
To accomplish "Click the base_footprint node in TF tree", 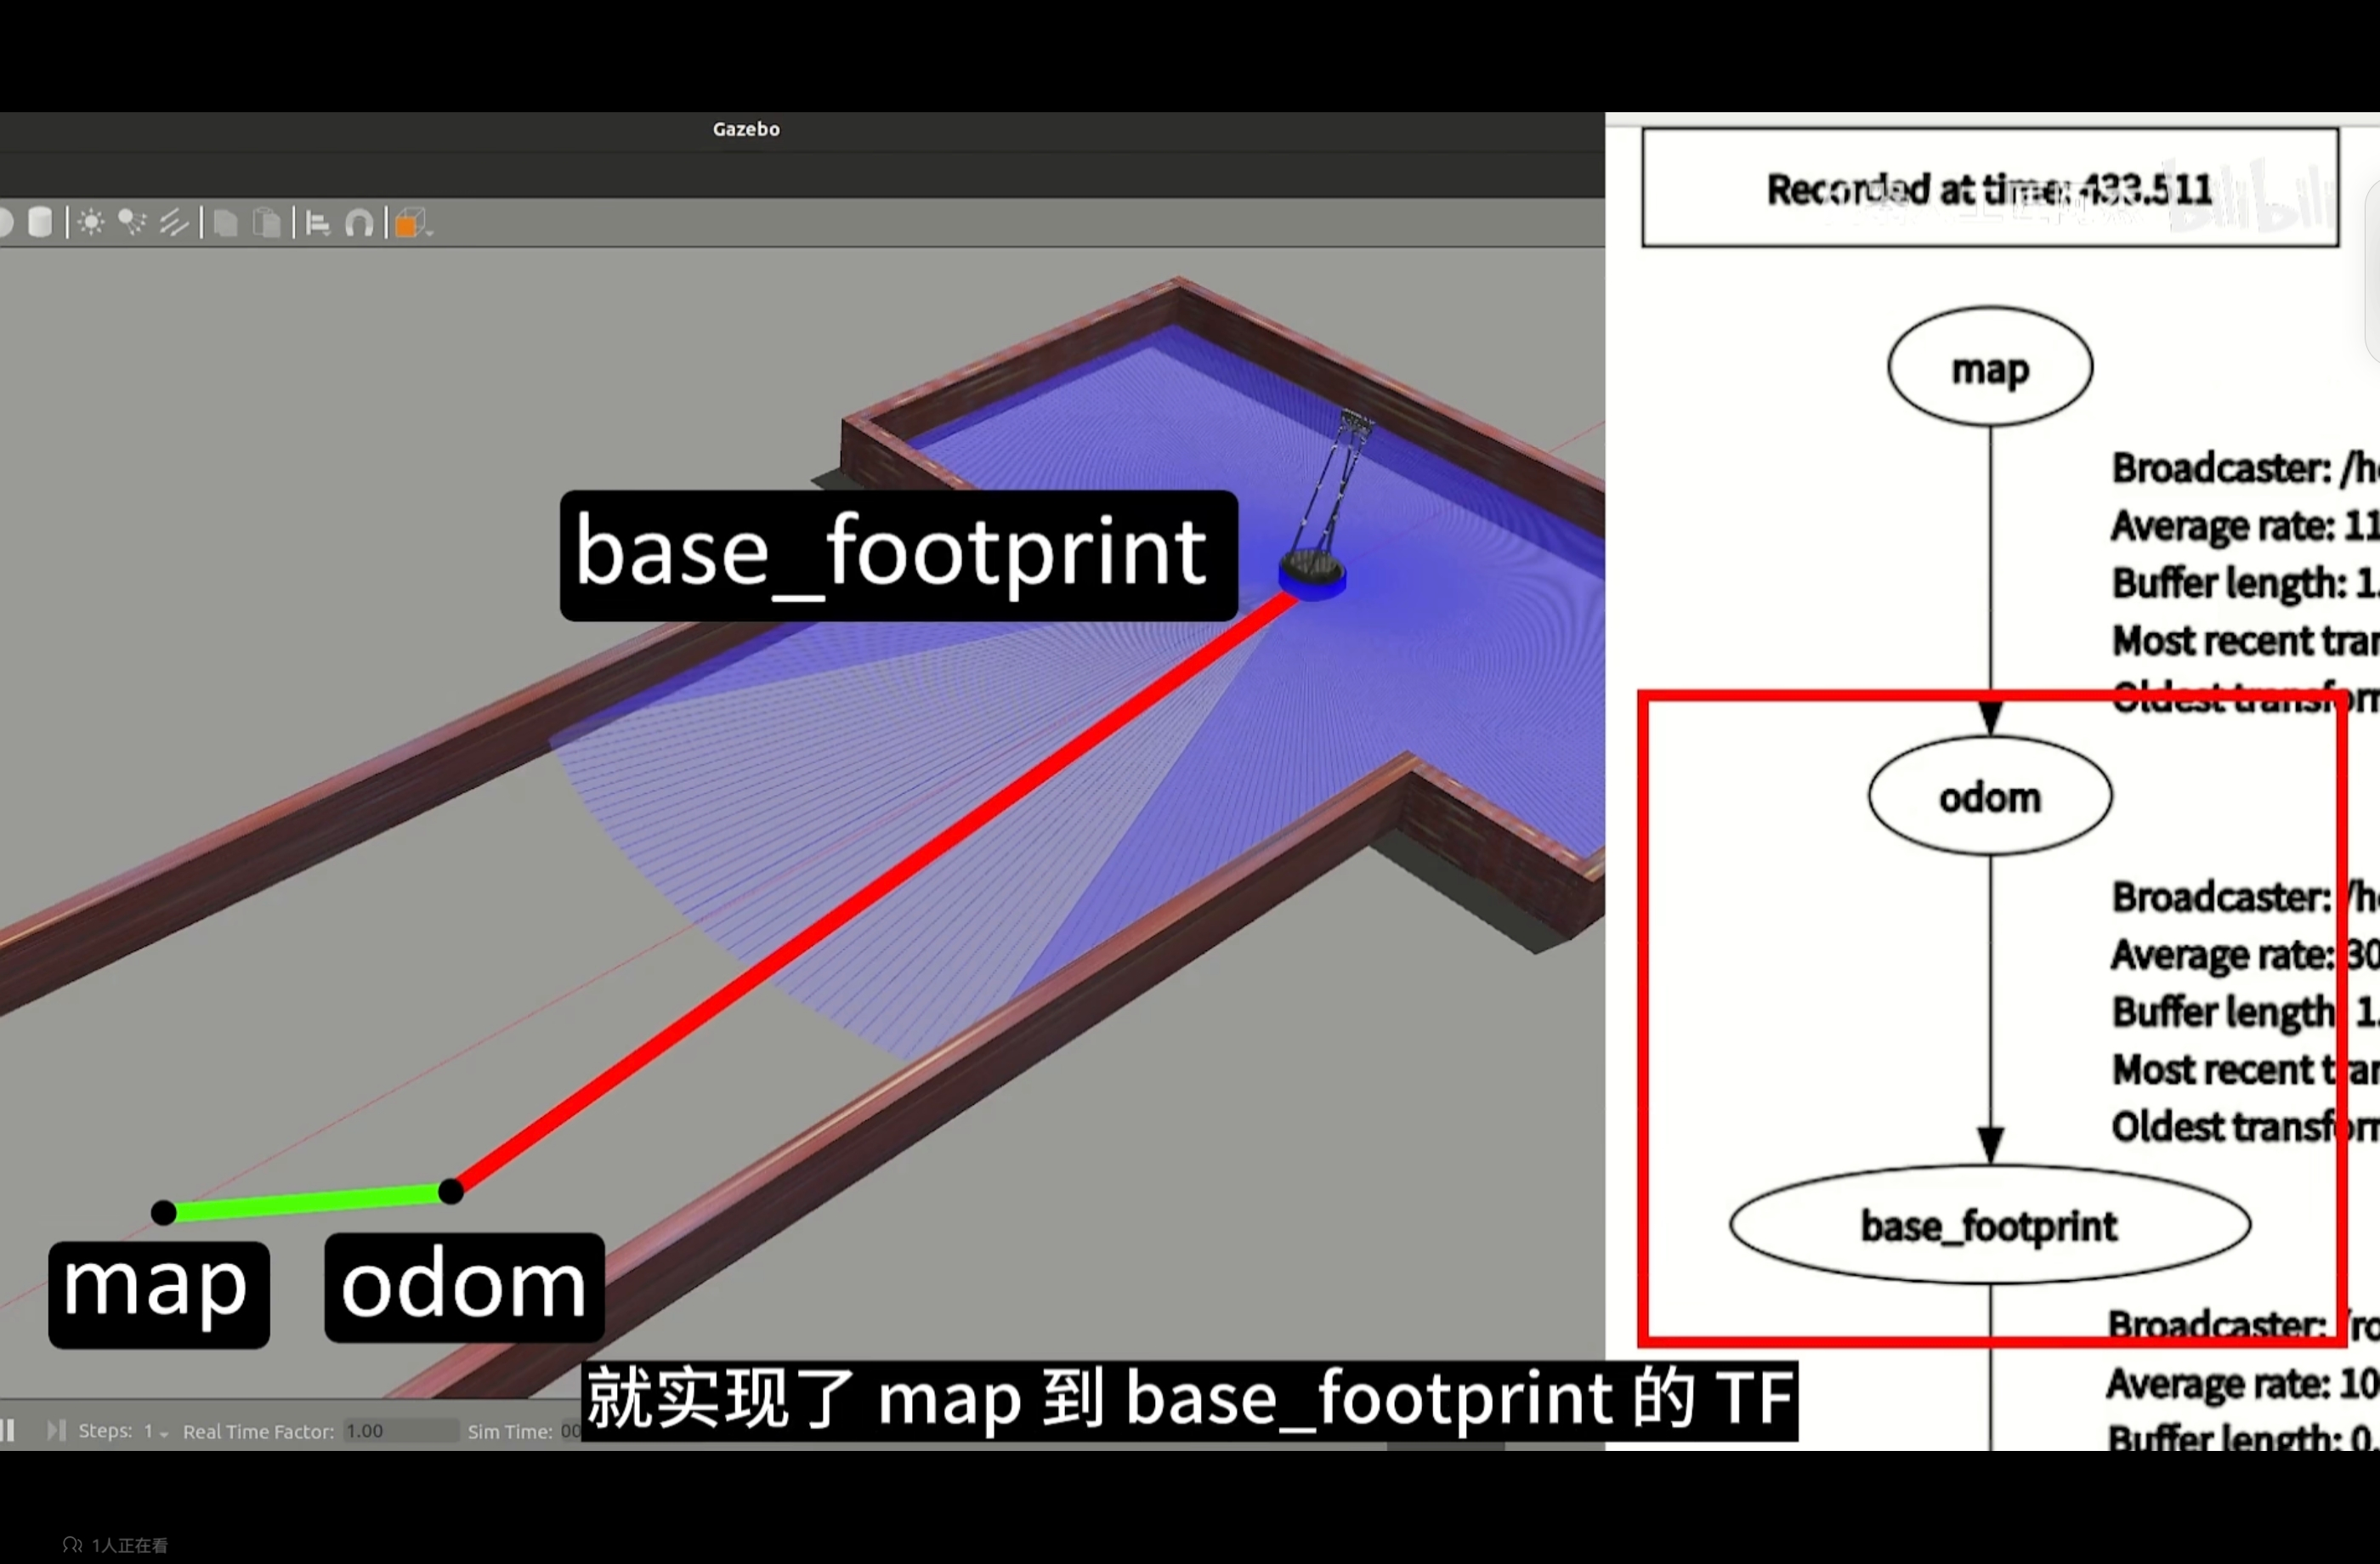I will (x=1990, y=1225).
